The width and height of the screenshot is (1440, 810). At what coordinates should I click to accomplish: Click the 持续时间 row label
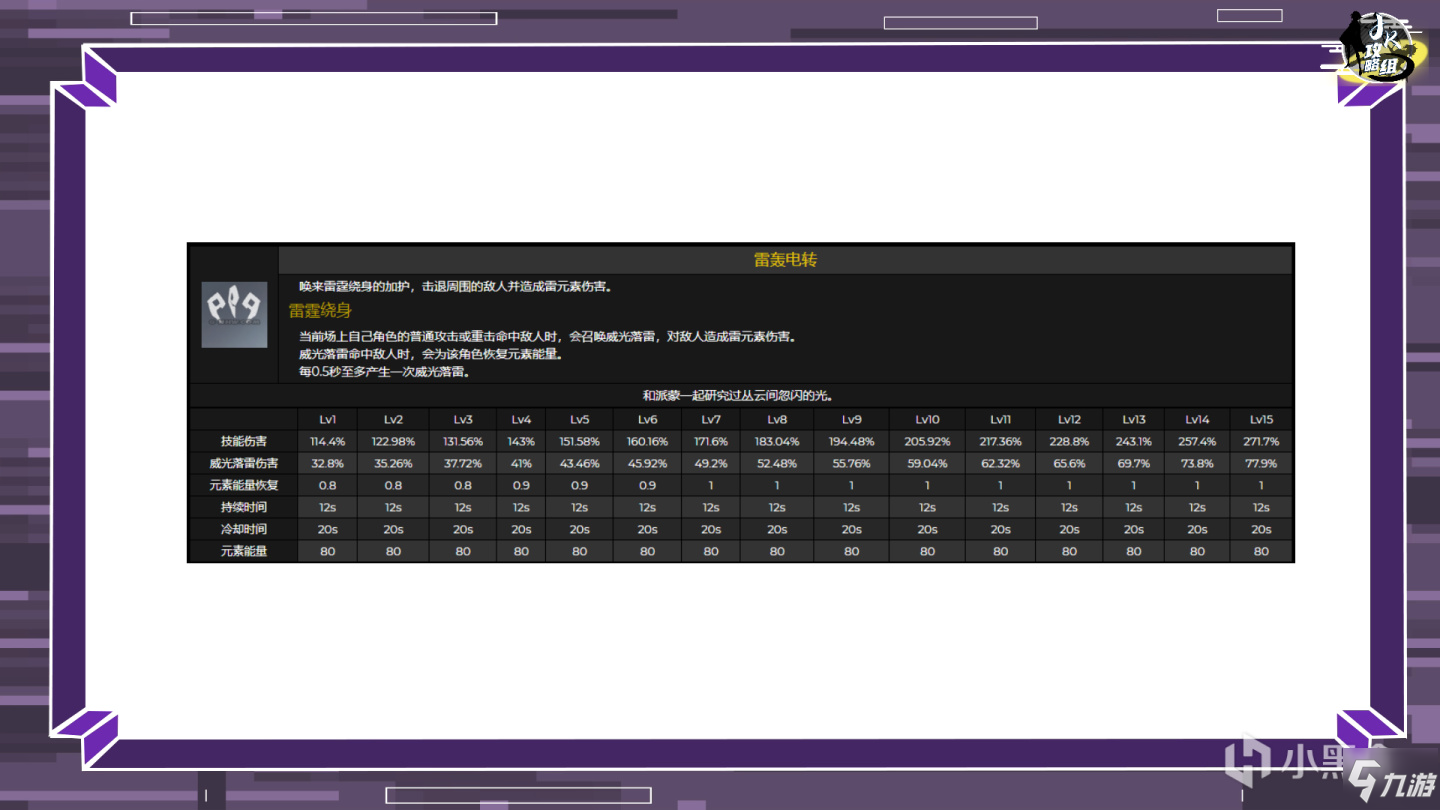[243, 507]
